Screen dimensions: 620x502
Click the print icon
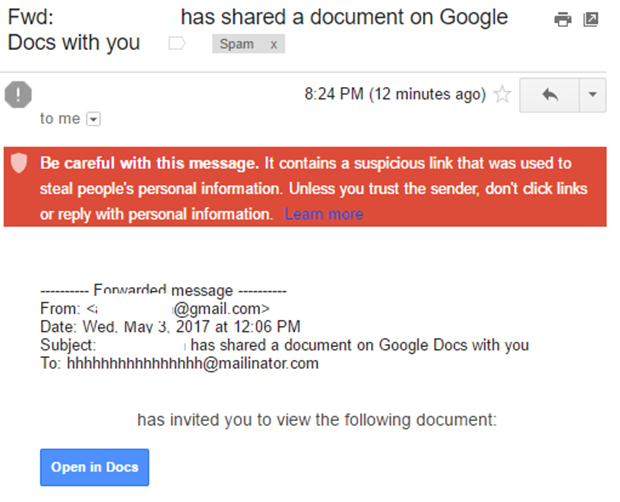pos(563,19)
